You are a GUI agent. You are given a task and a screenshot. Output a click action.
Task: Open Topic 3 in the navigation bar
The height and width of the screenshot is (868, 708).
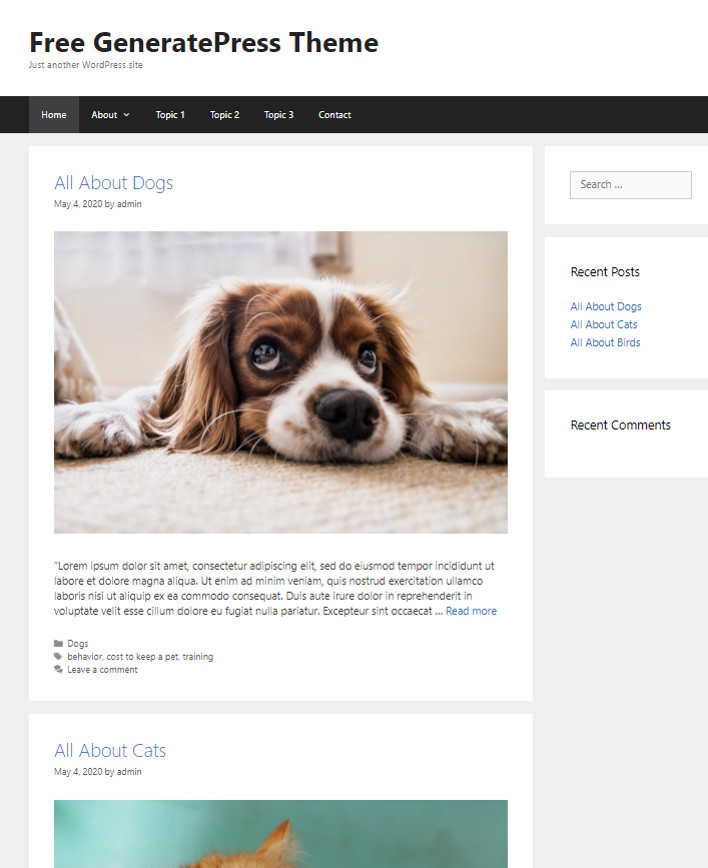coord(278,115)
